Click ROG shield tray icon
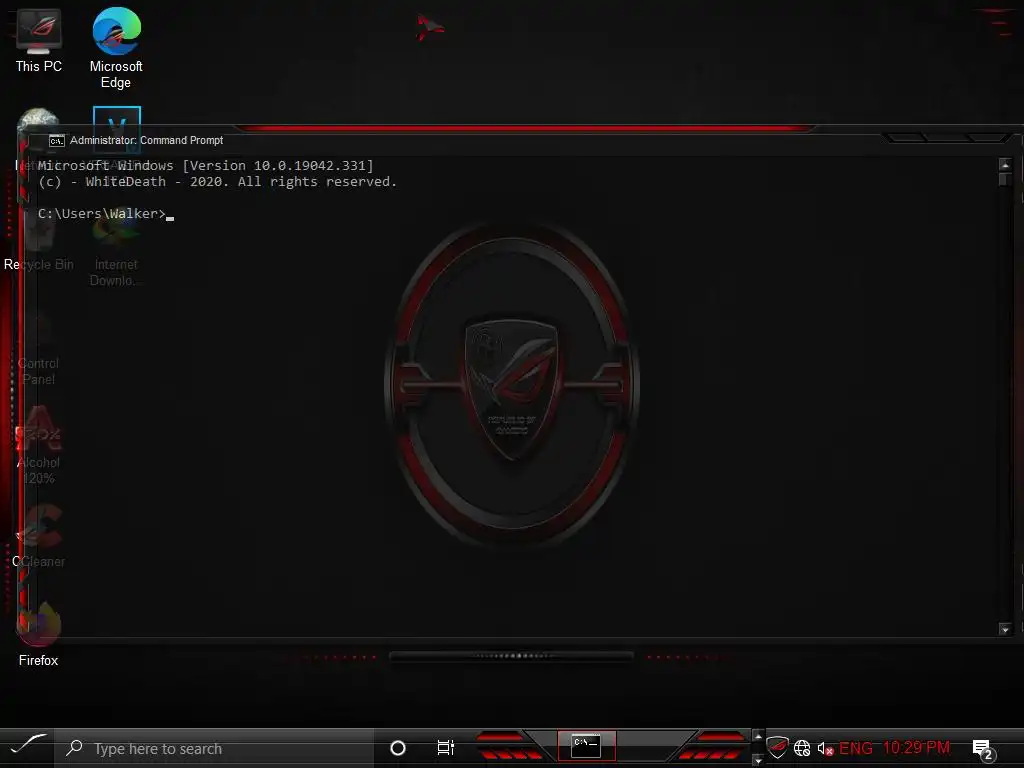 coord(777,746)
